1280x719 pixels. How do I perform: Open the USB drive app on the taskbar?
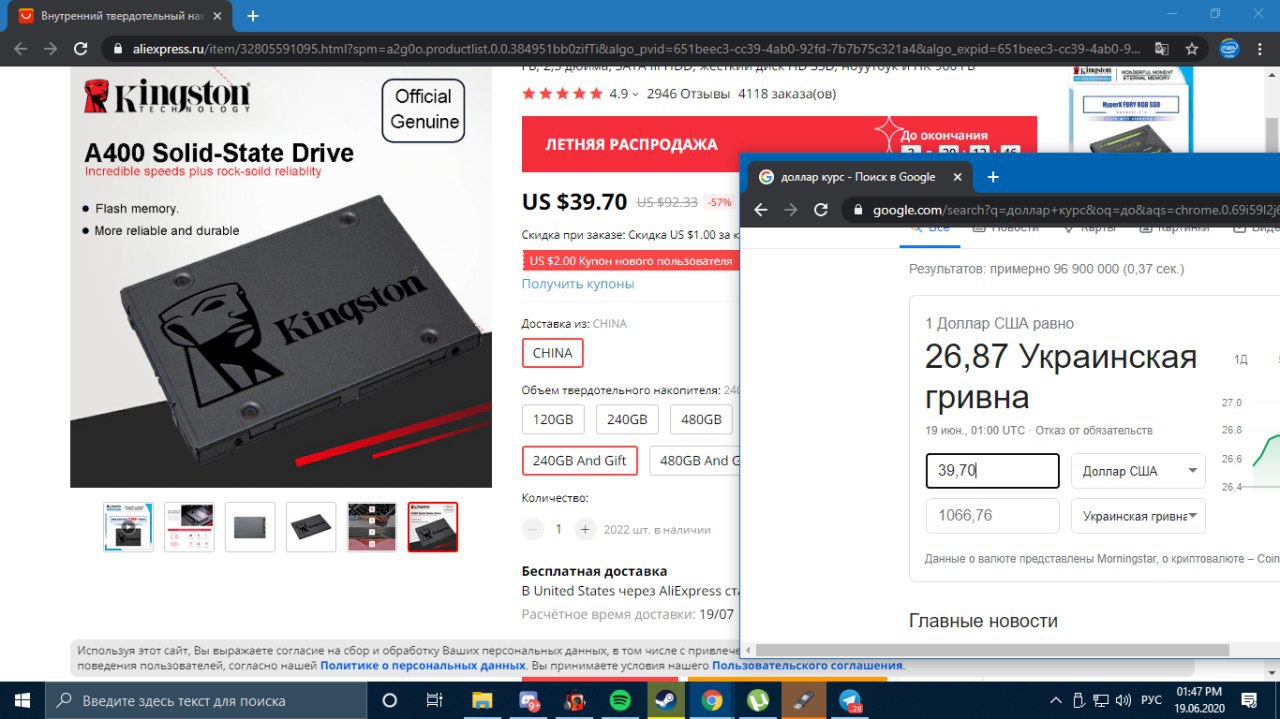click(x=804, y=700)
